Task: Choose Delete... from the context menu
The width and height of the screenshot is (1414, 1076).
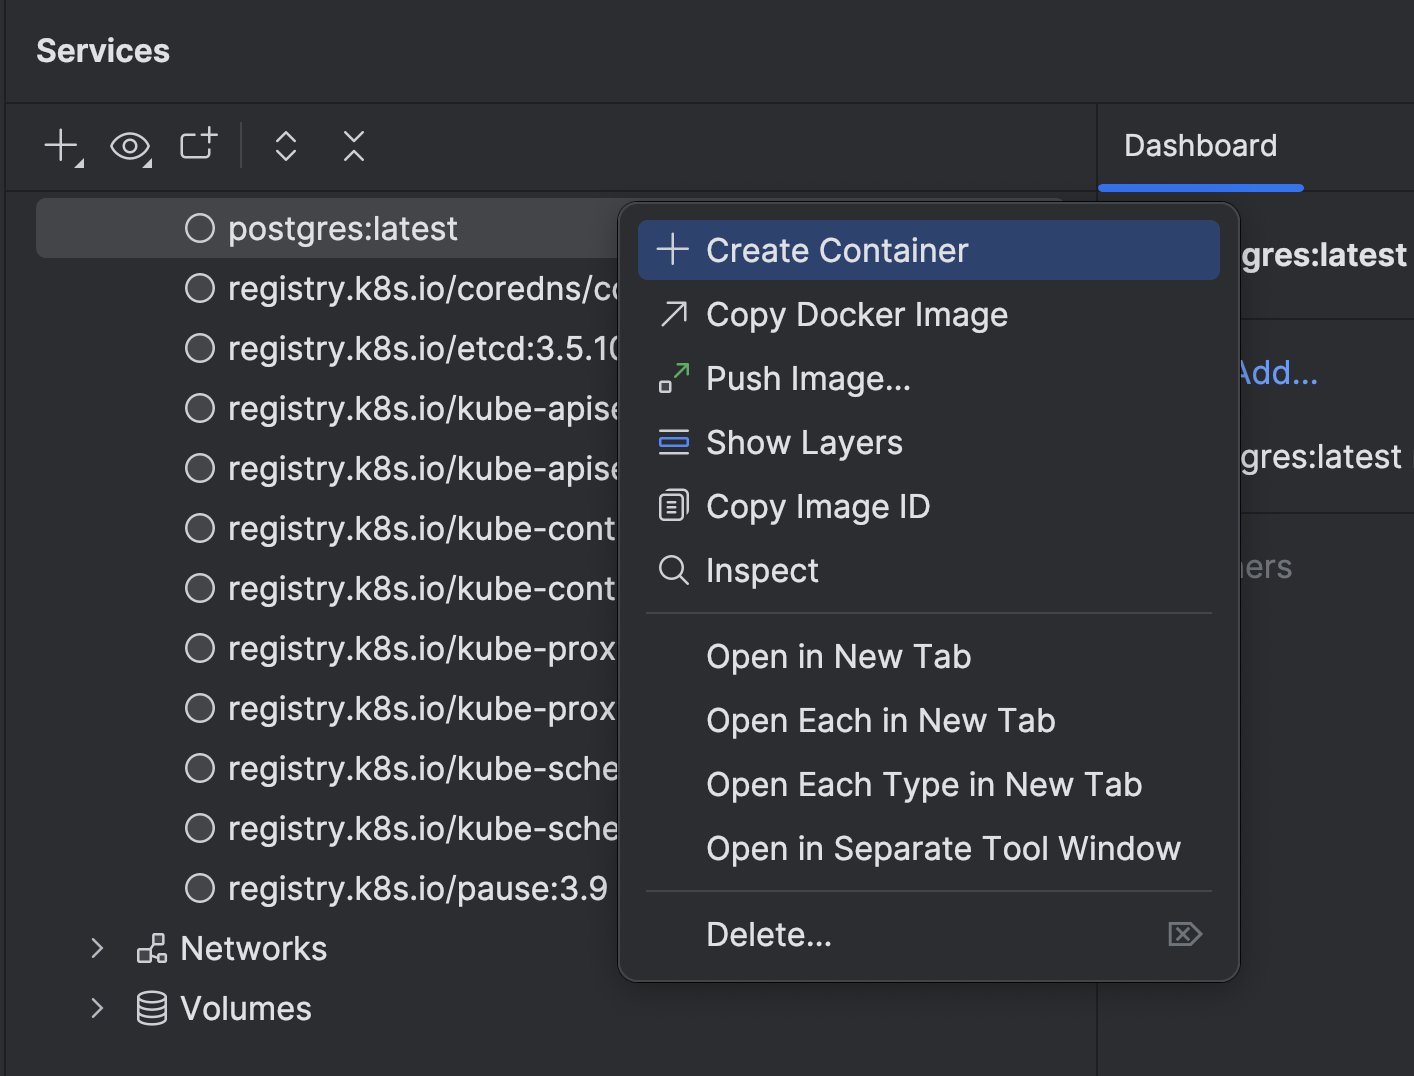Action: point(768,934)
